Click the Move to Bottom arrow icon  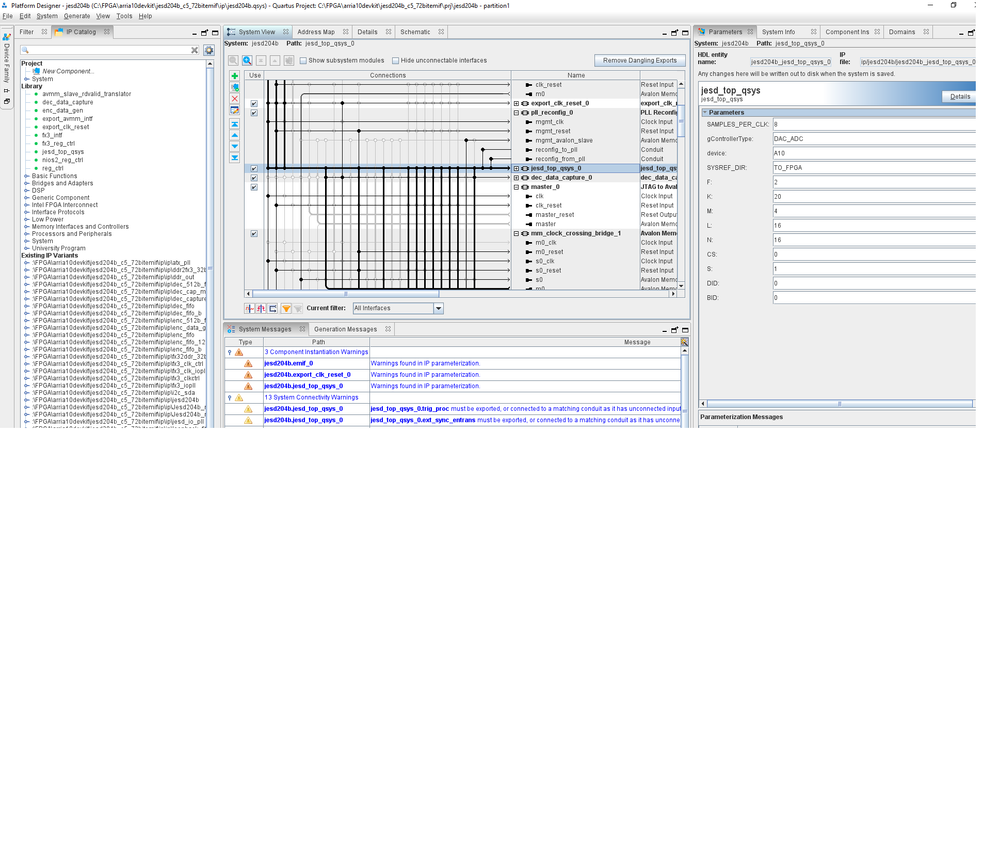[x=235, y=158]
